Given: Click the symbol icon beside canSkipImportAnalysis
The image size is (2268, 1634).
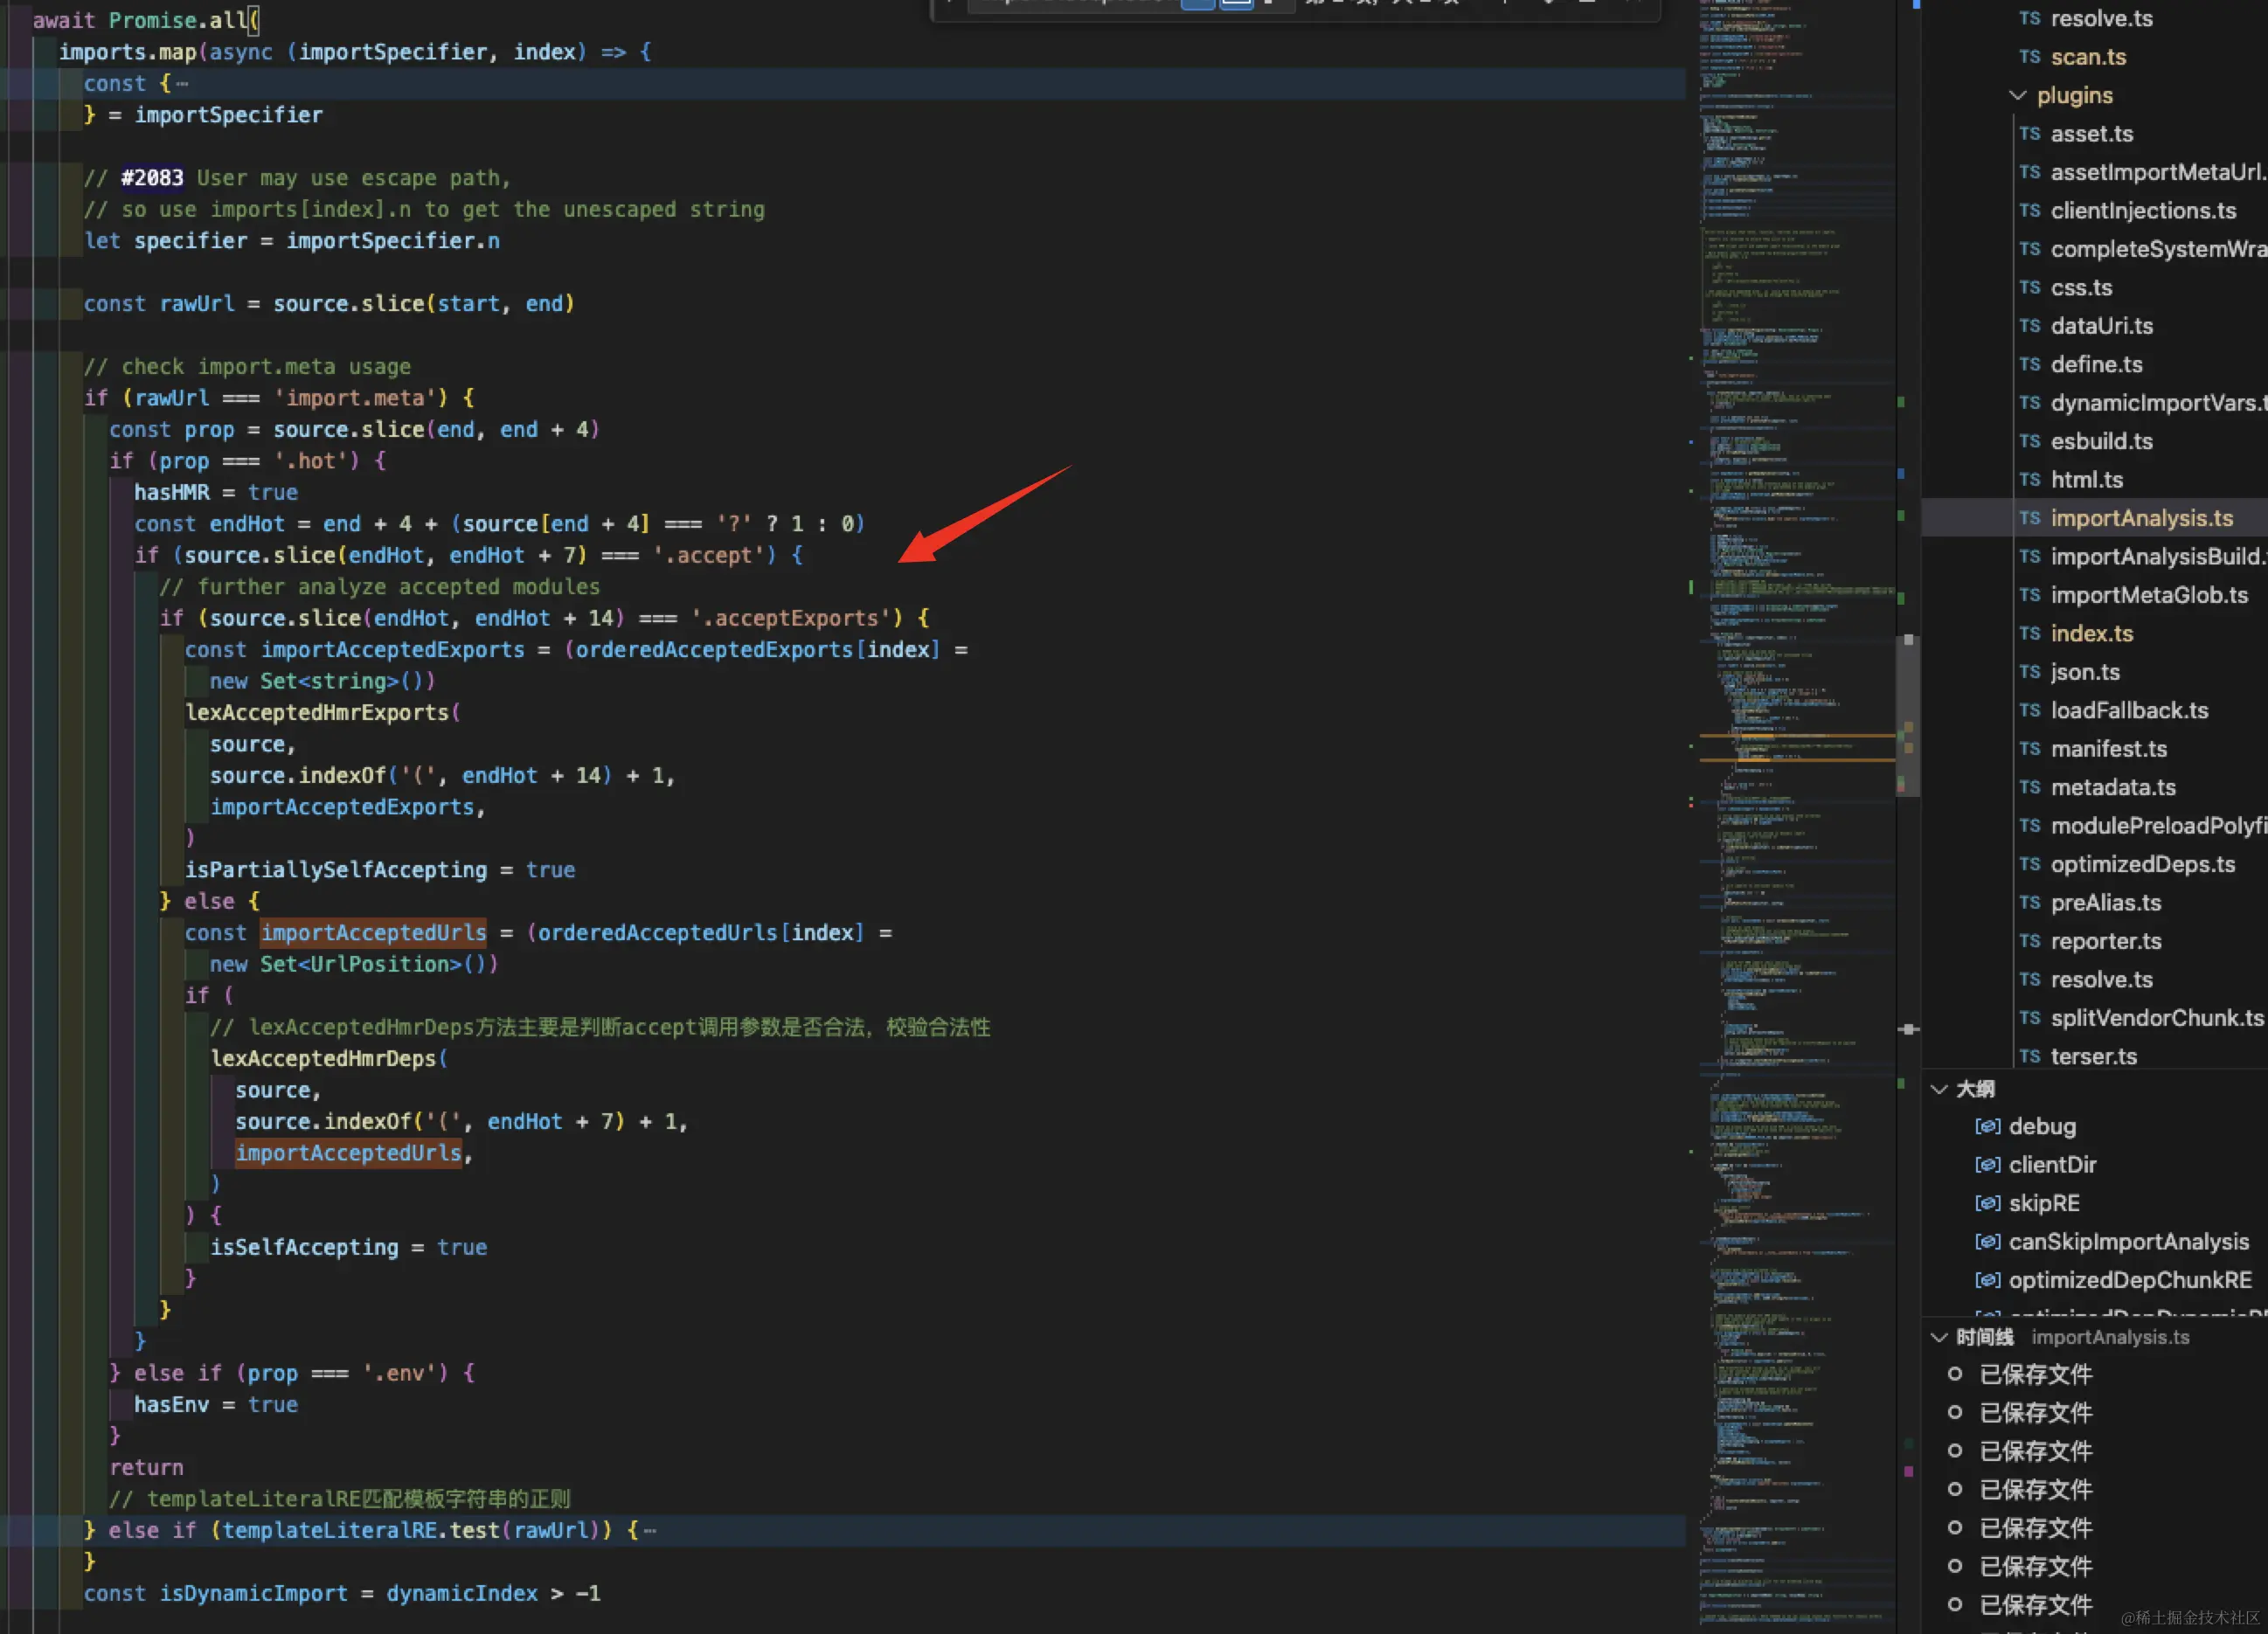Looking at the screenshot, I should [x=1987, y=1242].
